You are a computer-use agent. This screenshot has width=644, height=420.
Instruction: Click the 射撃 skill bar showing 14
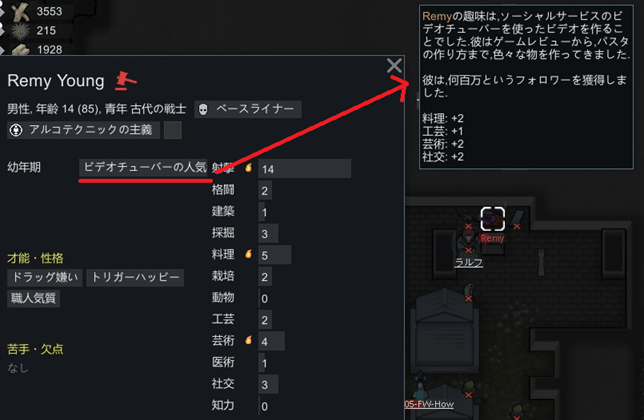point(305,169)
